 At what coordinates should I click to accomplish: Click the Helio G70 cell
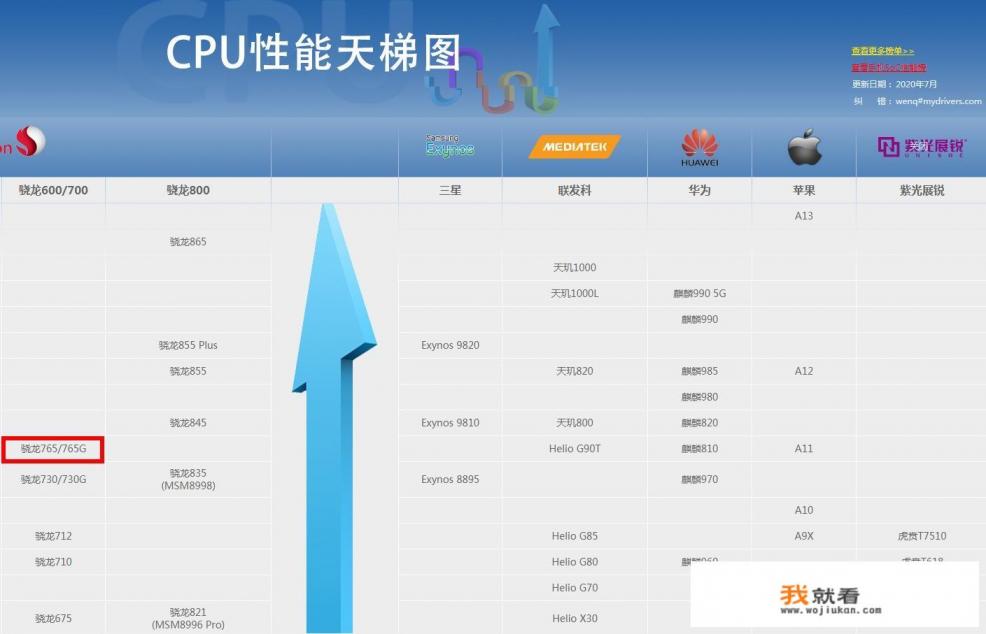(x=574, y=587)
